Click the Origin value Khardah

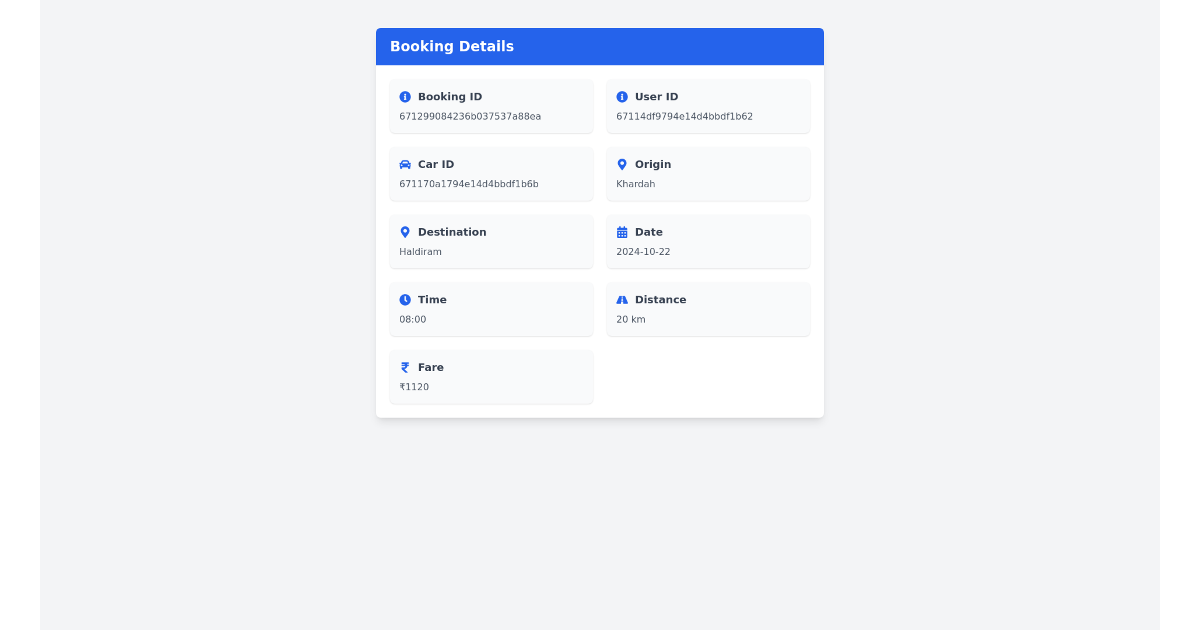tap(636, 183)
